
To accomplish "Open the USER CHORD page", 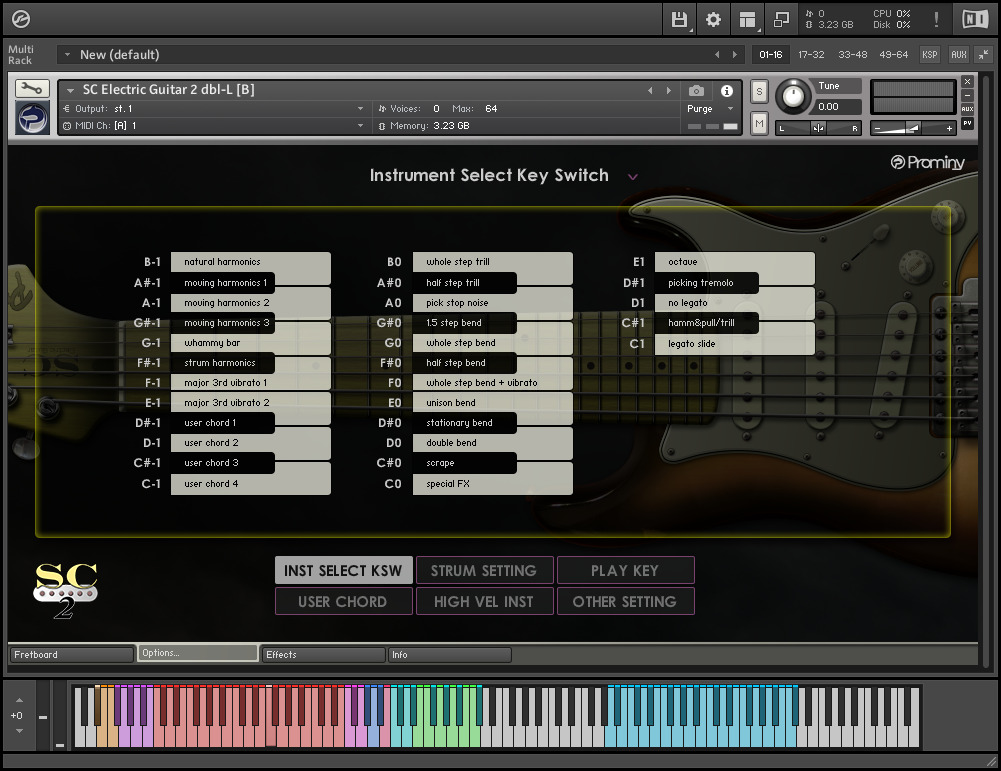I will 343,601.
